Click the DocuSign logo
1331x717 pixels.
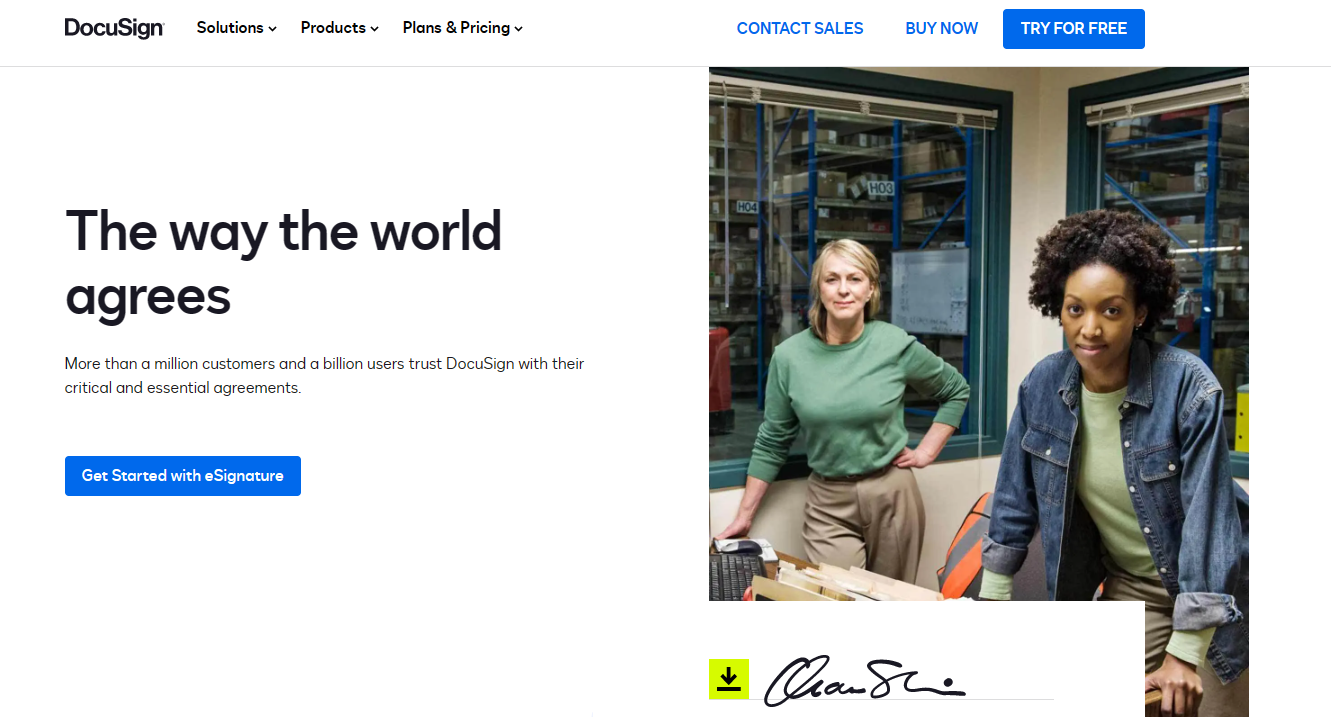pyautogui.click(x=114, y=28)
